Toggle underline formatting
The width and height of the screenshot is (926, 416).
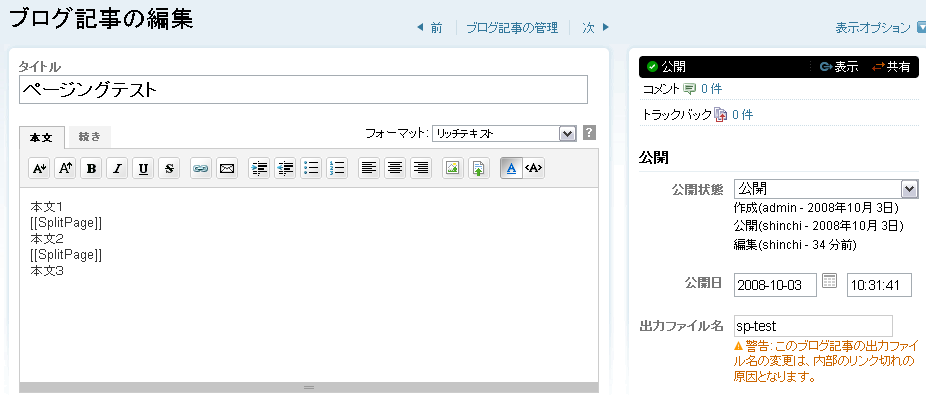pos(143,168)
